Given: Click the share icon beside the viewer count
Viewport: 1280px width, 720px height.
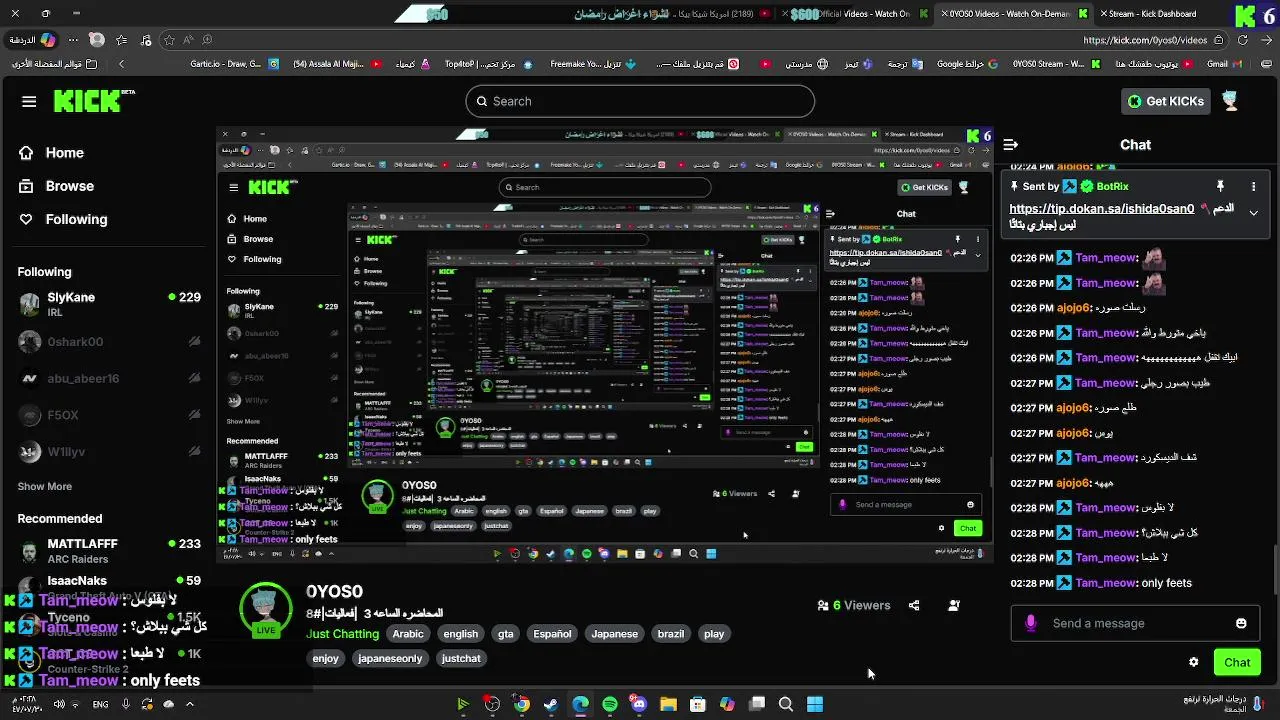Looking at the screenshot, I should [x=914, y=605].
